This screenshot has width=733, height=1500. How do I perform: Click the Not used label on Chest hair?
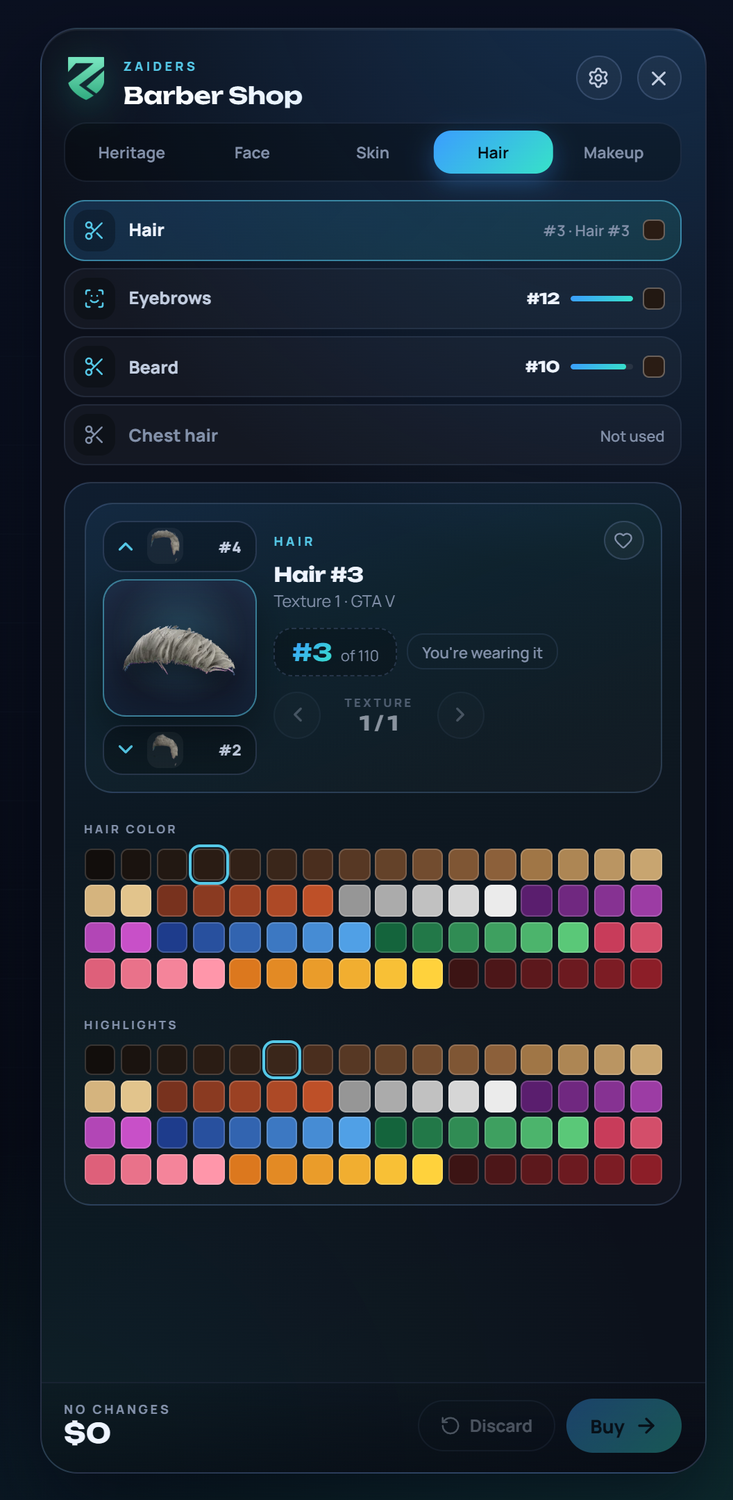(632, 436)
